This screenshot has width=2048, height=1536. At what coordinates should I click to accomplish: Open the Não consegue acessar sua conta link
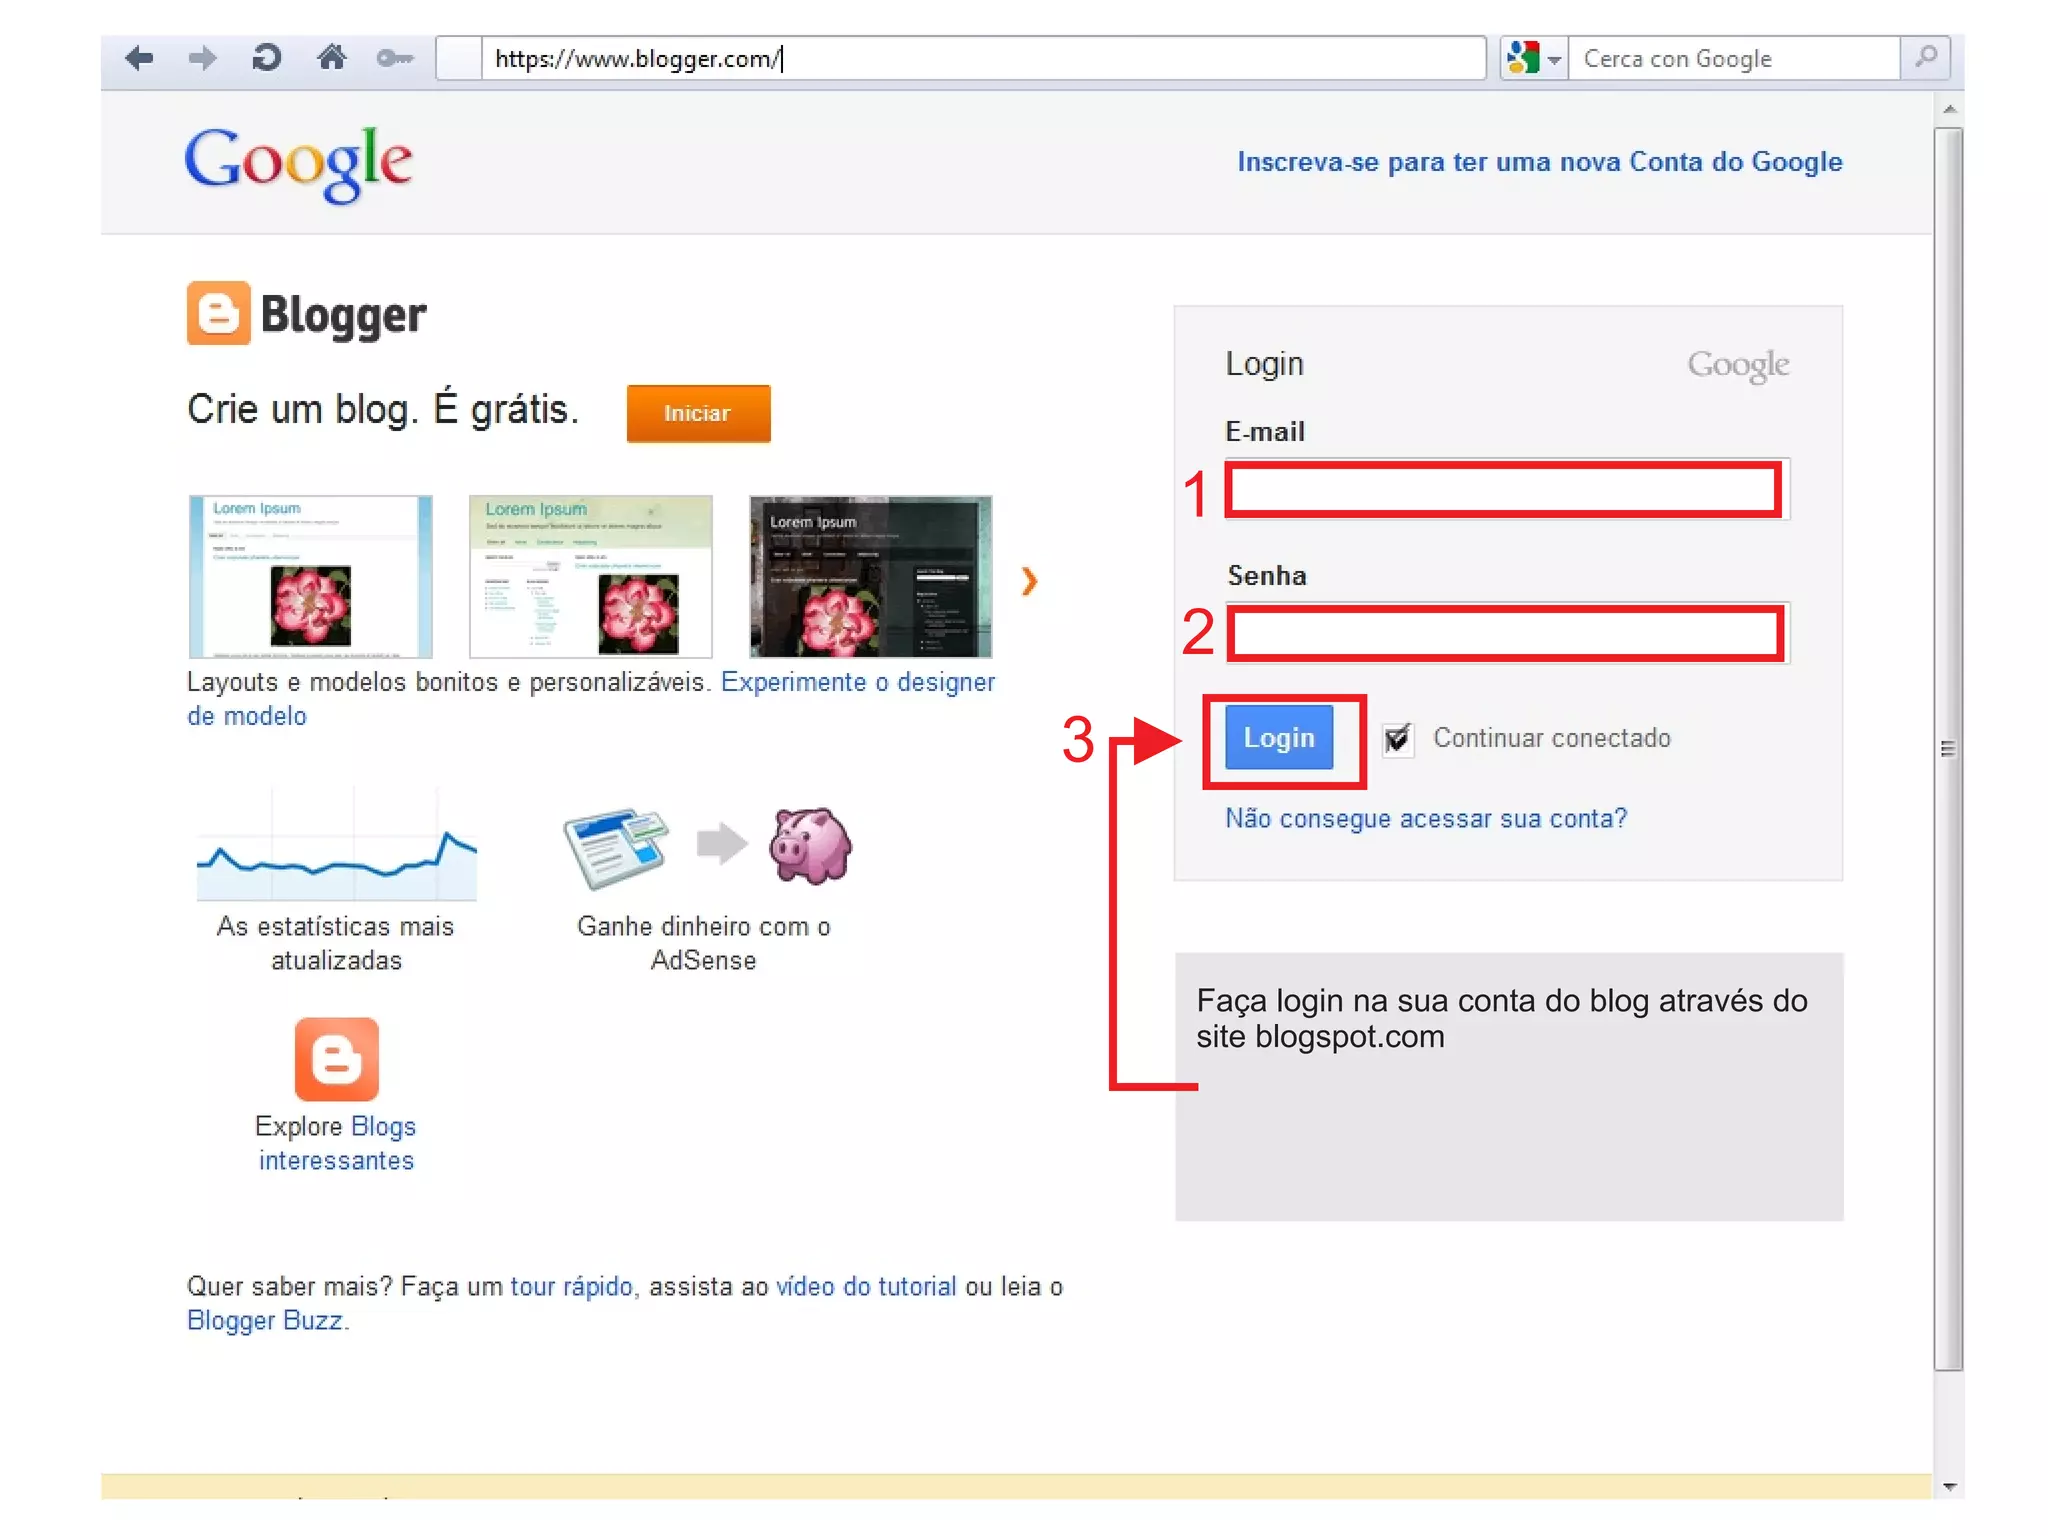(1426, 819)
